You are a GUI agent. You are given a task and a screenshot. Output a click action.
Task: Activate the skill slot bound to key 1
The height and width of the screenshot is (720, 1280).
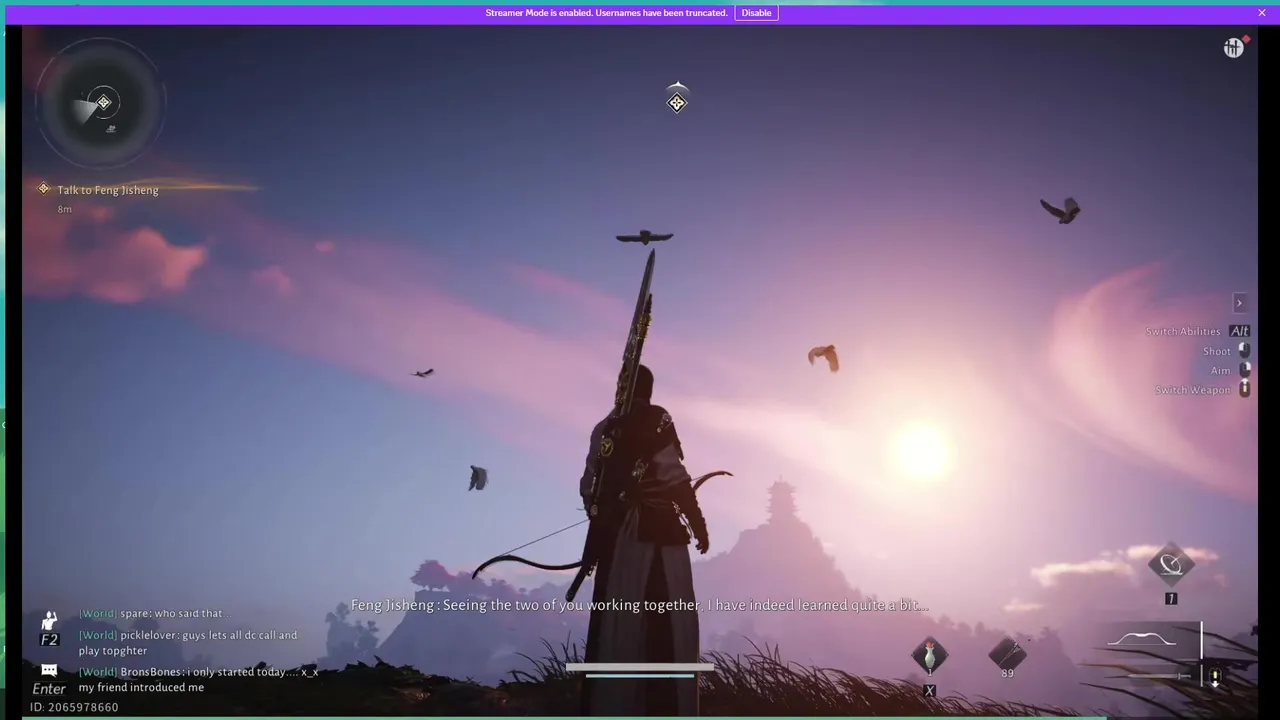point(1171,566)
